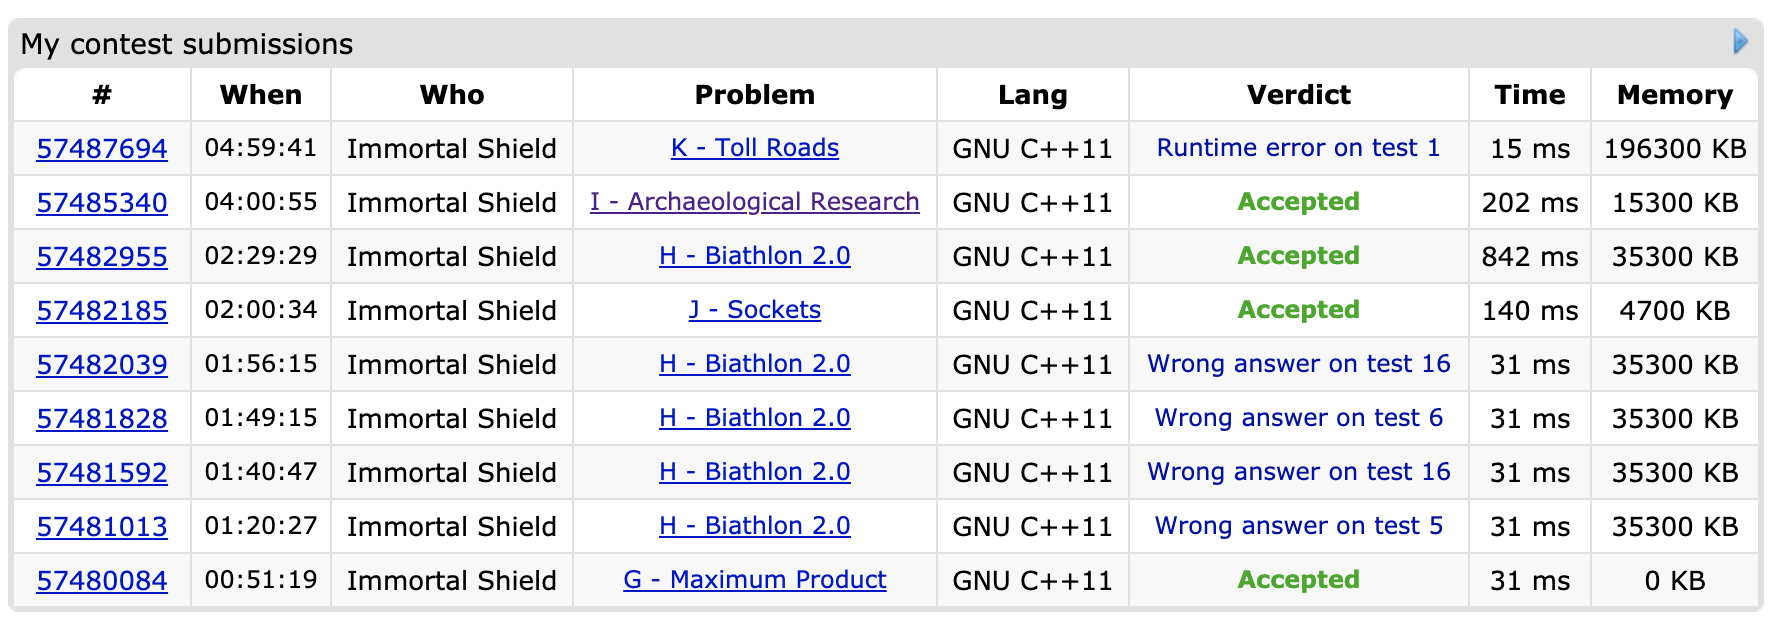This screenshot has height=628, width=1780.
Task: Click Wrong answer on test 5 verdict
Action: [1298, 526]
